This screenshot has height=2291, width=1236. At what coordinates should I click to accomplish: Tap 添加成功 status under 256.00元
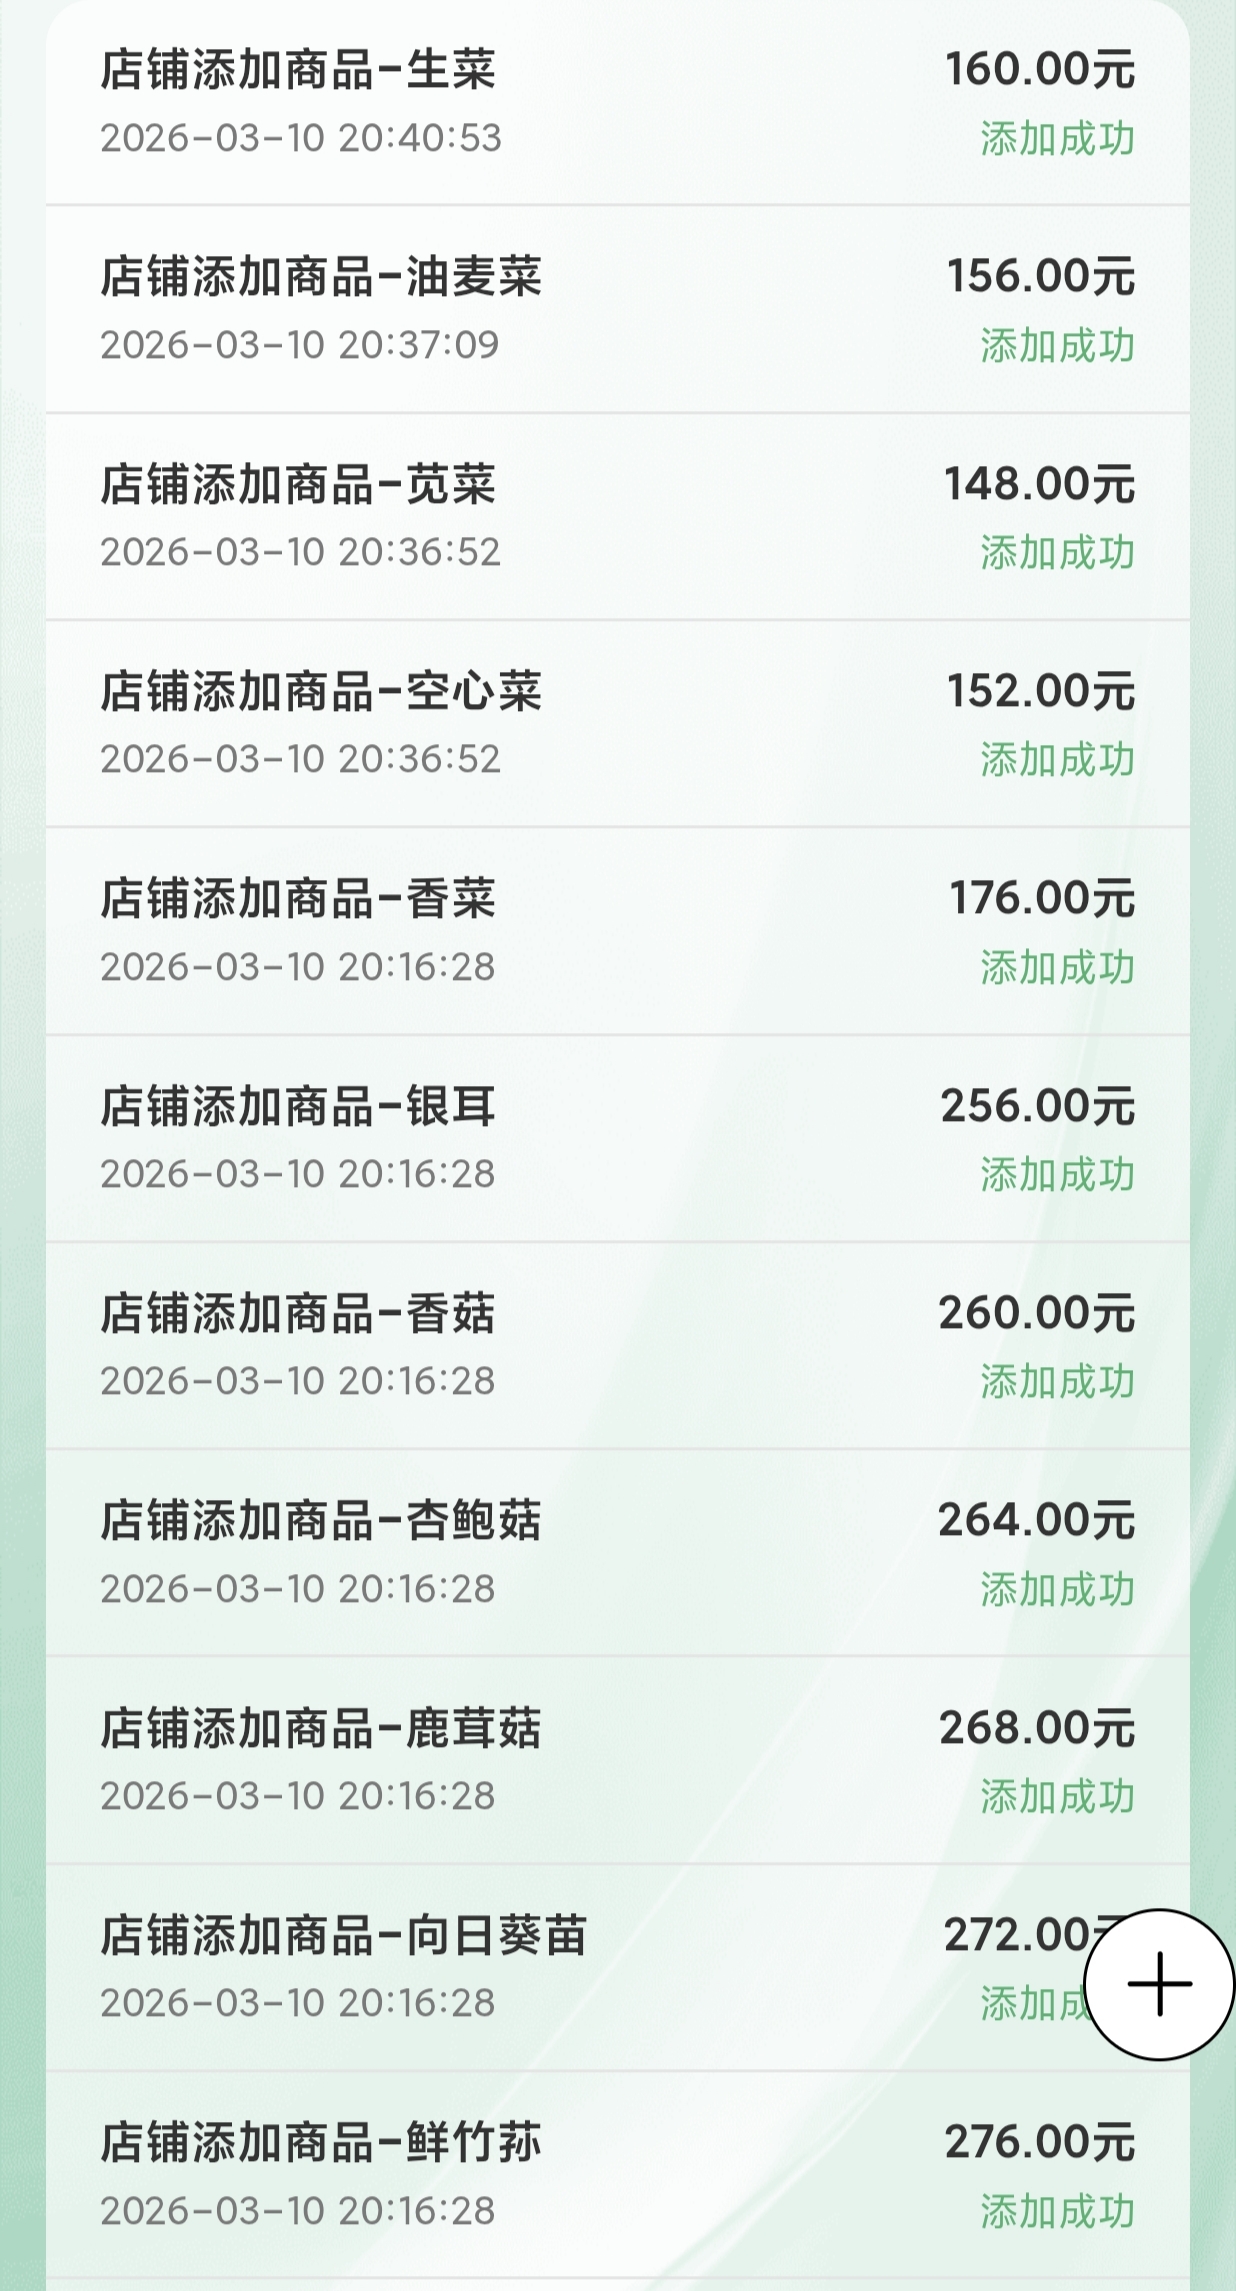pos(1057,1175)
